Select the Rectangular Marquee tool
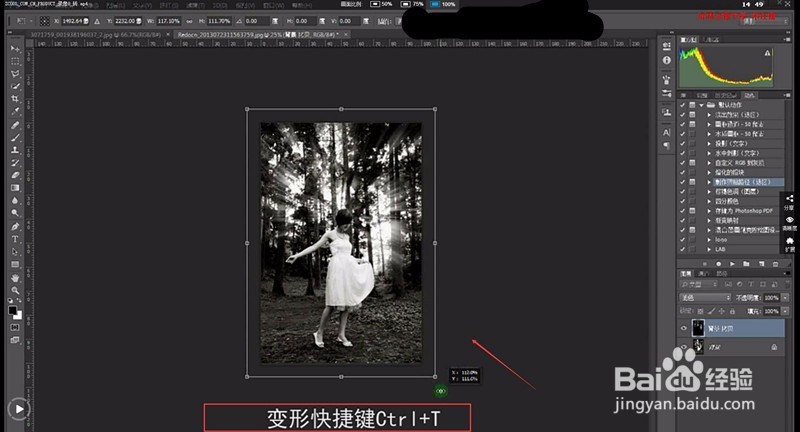The image size is (800, 432). click(x=15, y=61)
